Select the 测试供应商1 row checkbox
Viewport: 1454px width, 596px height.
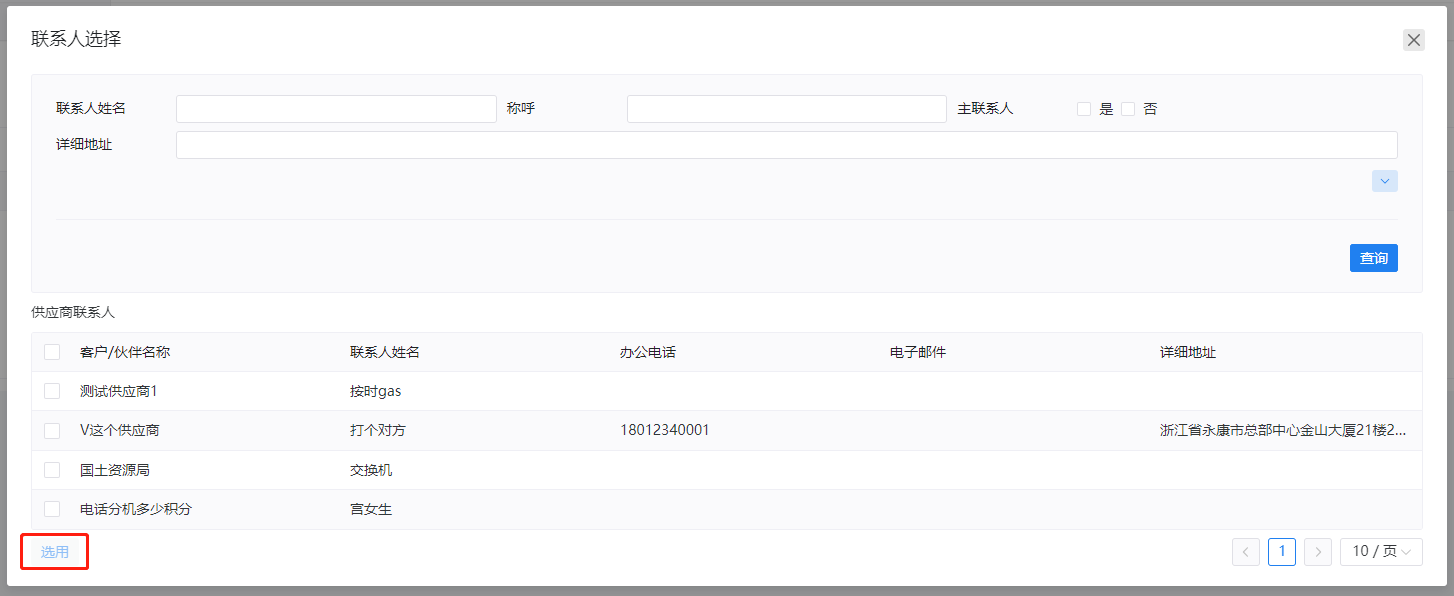pyautogui.click(x=52, y=391)
